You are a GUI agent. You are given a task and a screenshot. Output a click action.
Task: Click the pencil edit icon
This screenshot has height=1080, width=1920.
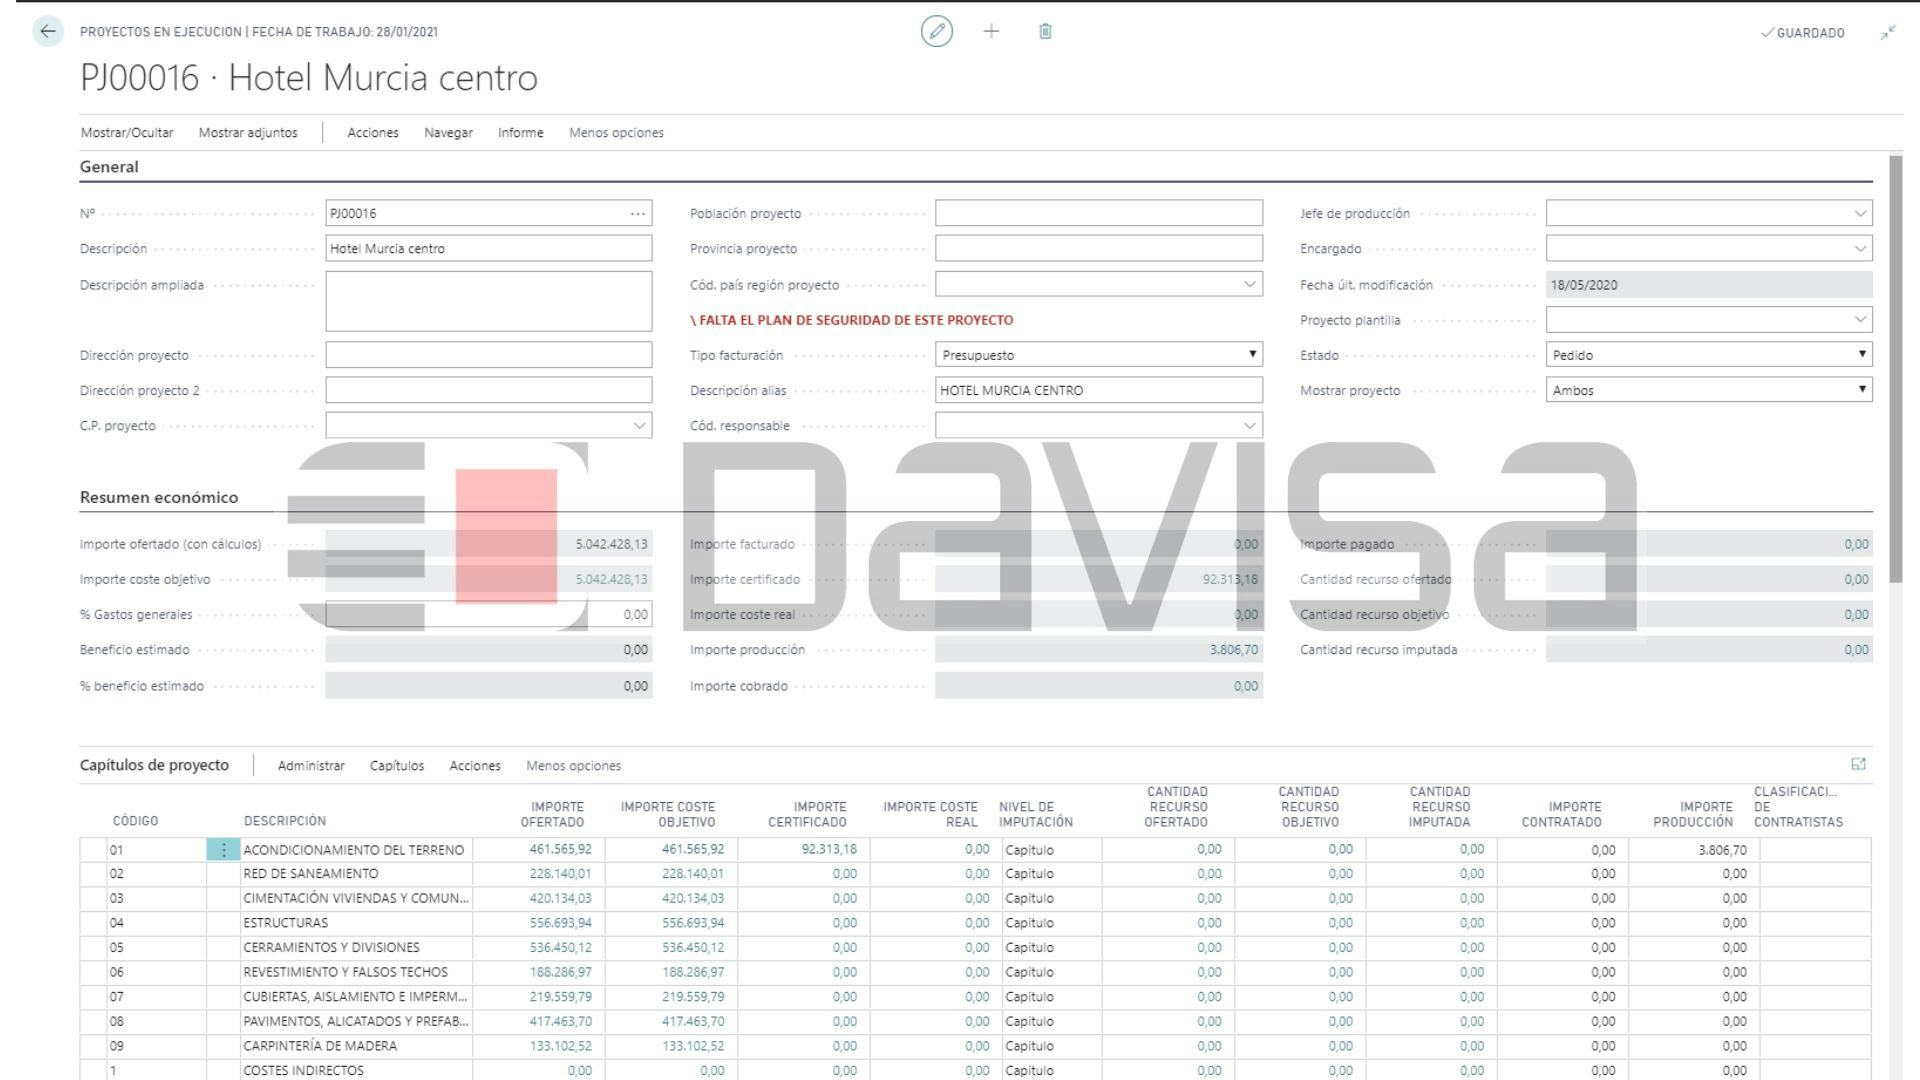click(x=936, y=31)
